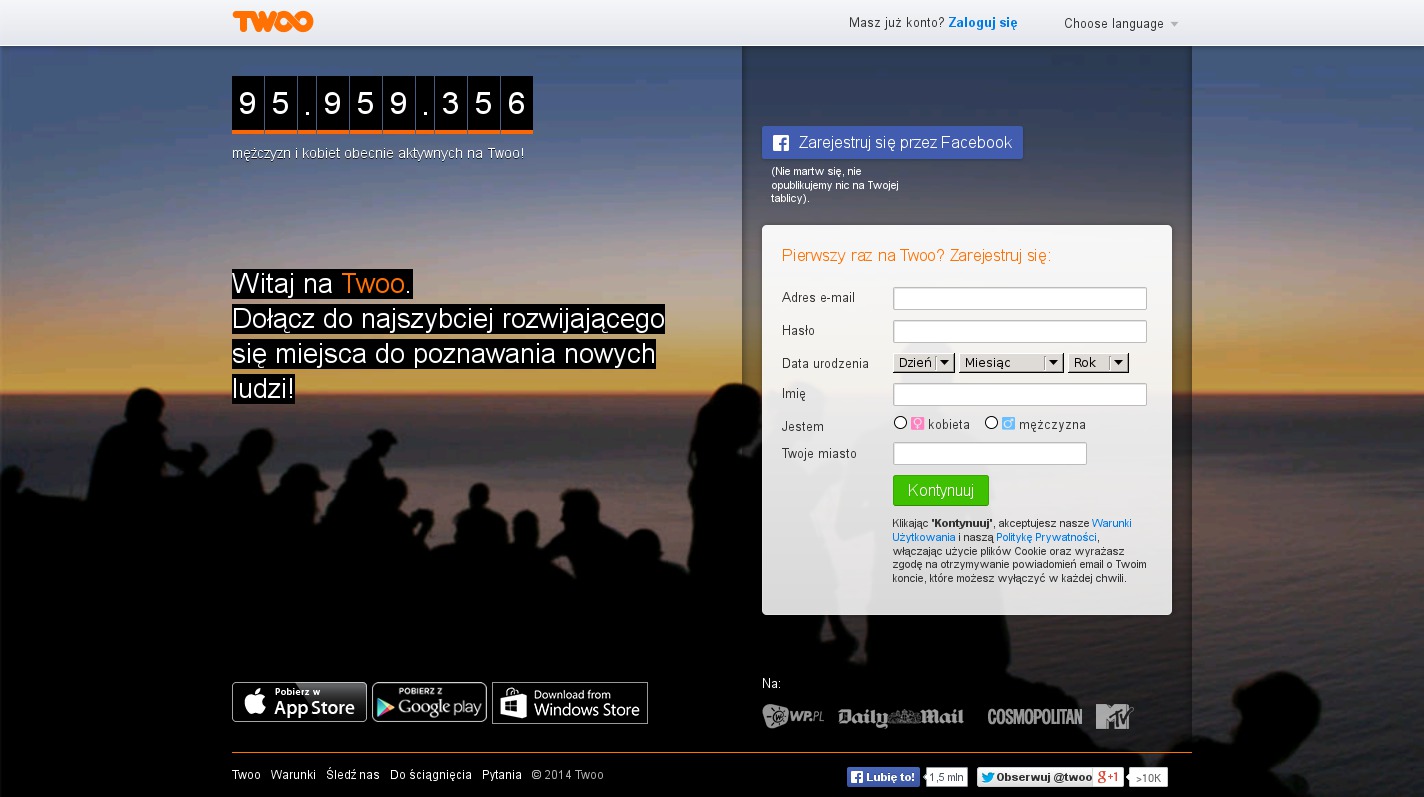The image size is (1424, 797).
Task: Click the Pobierz w App Store badge
Action: [x=299, y=702]
